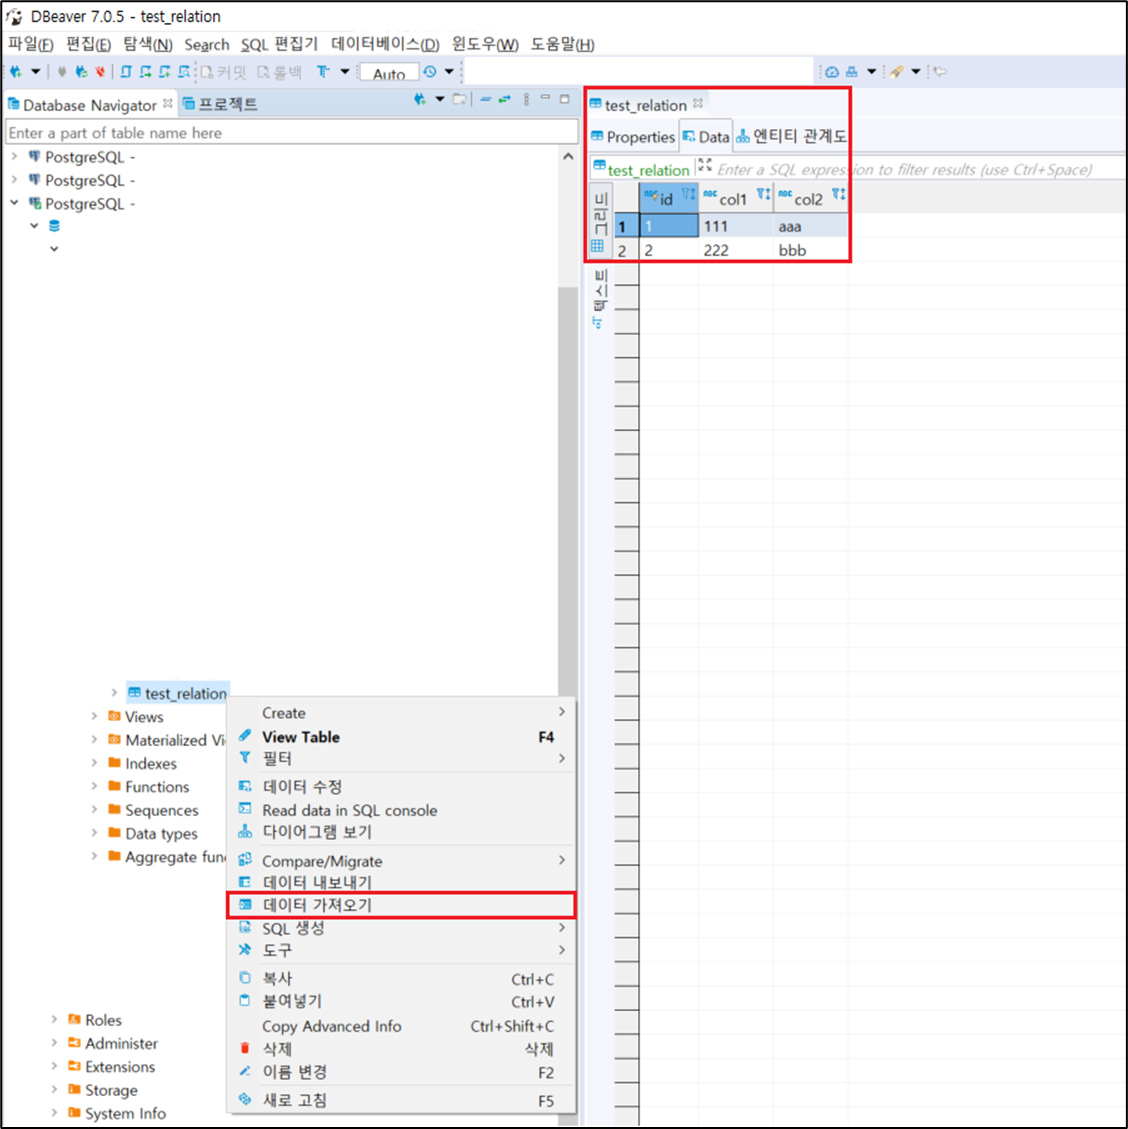Open the 데이터베이스 menu
Image resolution: width=1128 pixels, height=1129 pixels.
(x=385, y=44)
